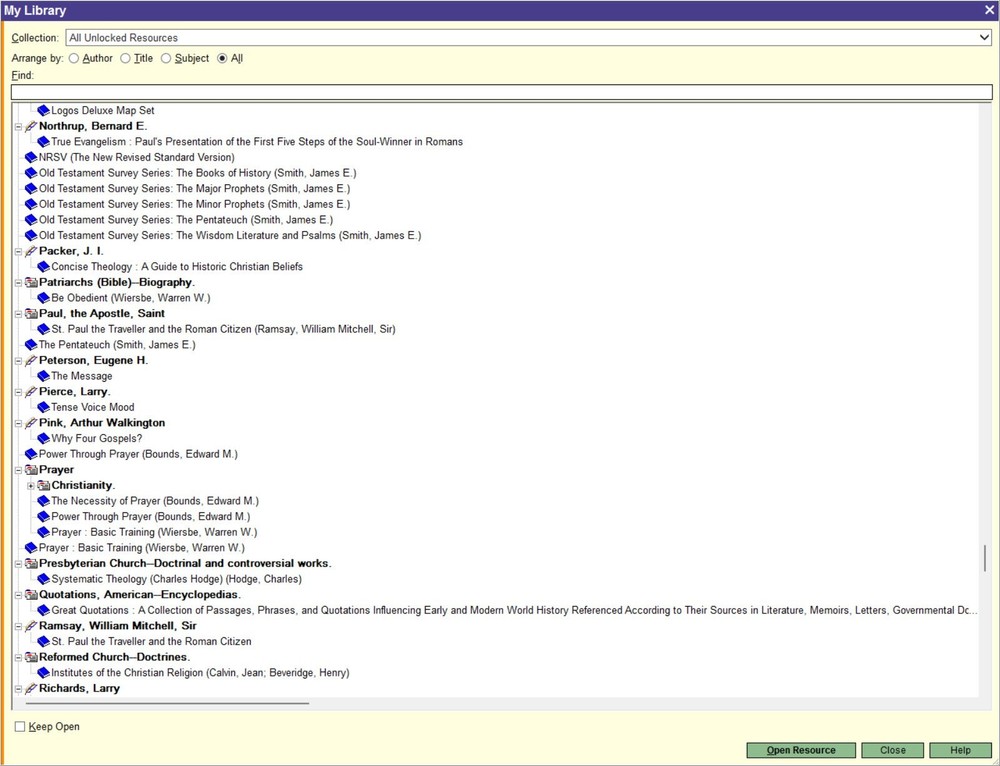
Task: Click the Help button
Action: pyautogui.click(x=960, y=750)
